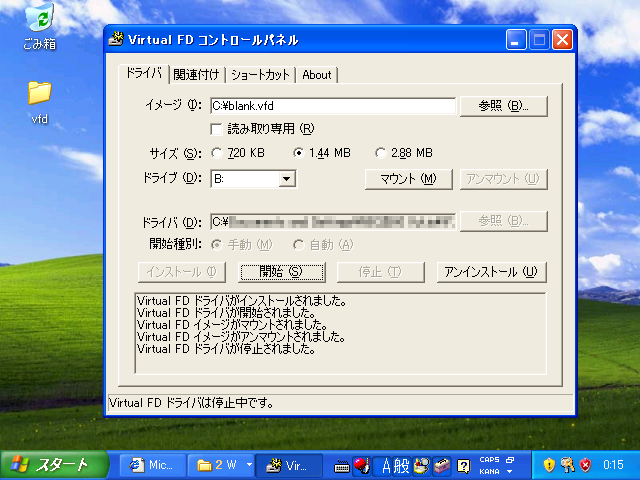Click the yellow security shield tray icon
Viewport: 640px width, 480px height.
pos(549,465)
